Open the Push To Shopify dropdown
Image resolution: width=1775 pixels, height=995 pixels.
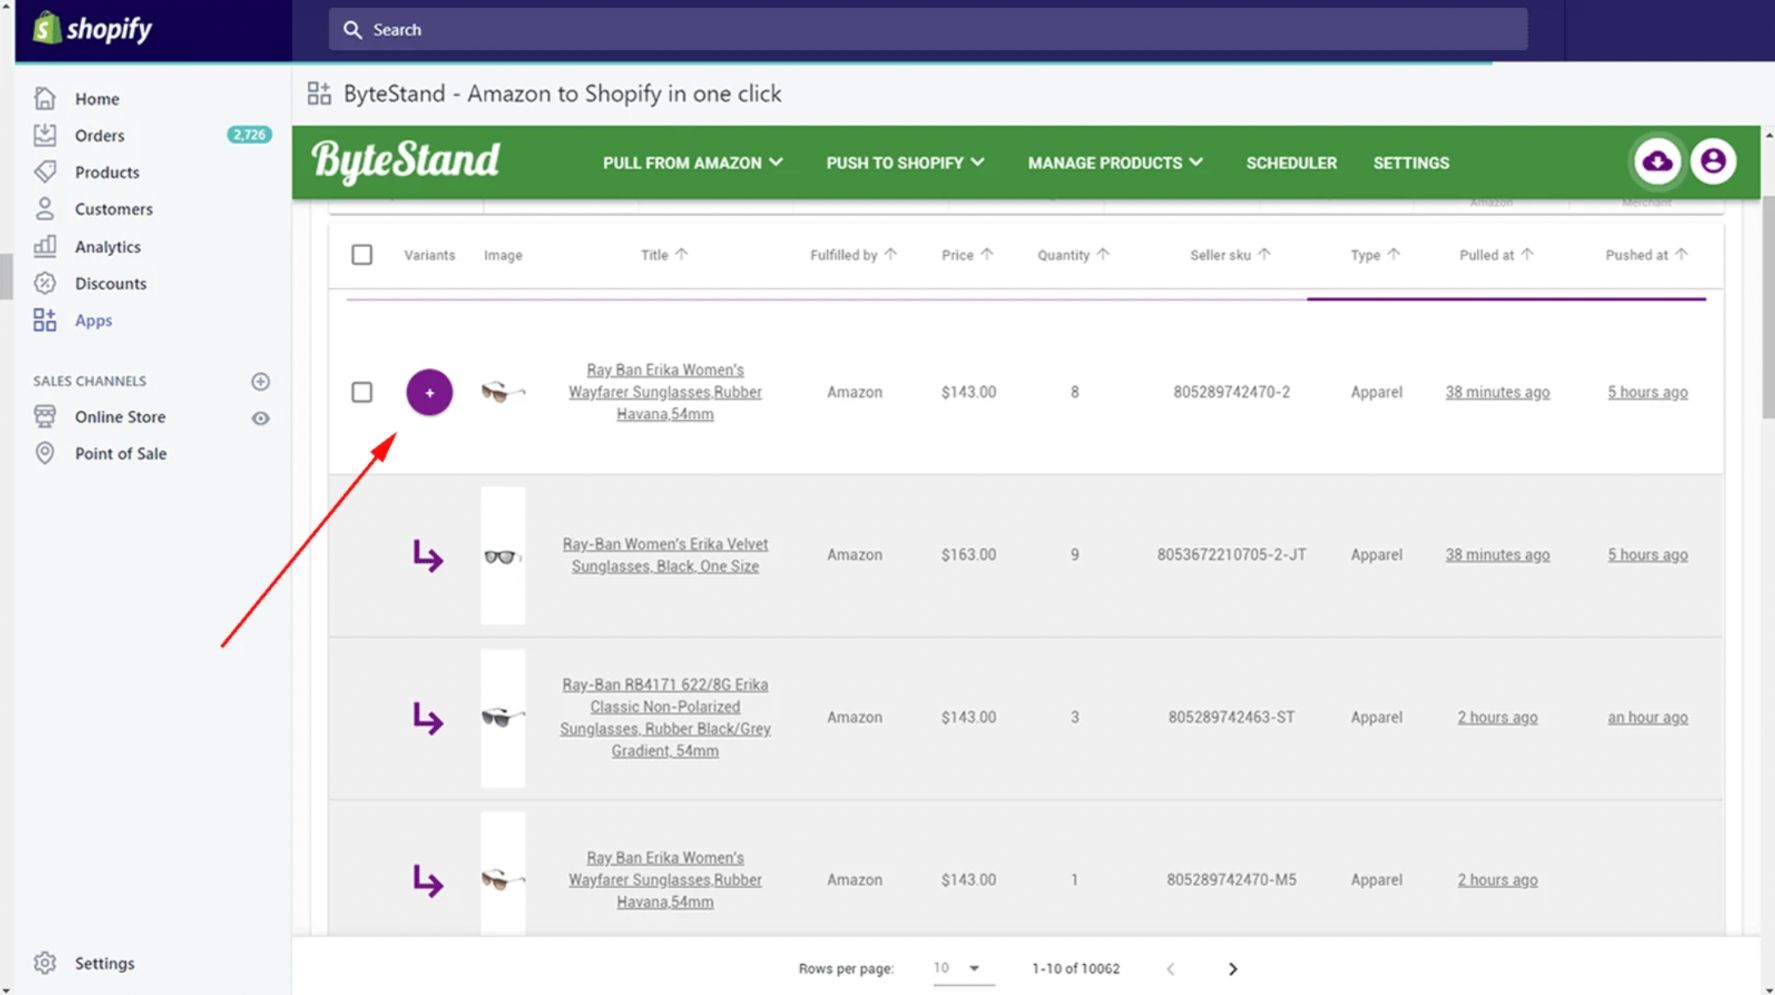point(905,162)
